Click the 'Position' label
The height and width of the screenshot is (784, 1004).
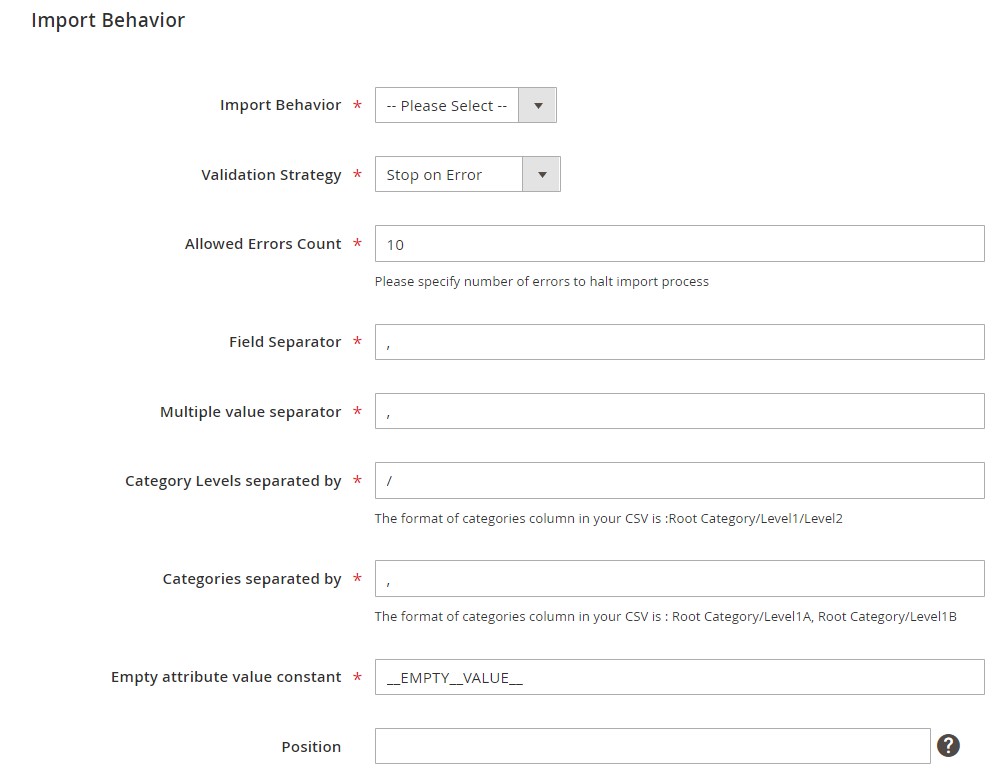pyautogui.click(x=311, y=747)
